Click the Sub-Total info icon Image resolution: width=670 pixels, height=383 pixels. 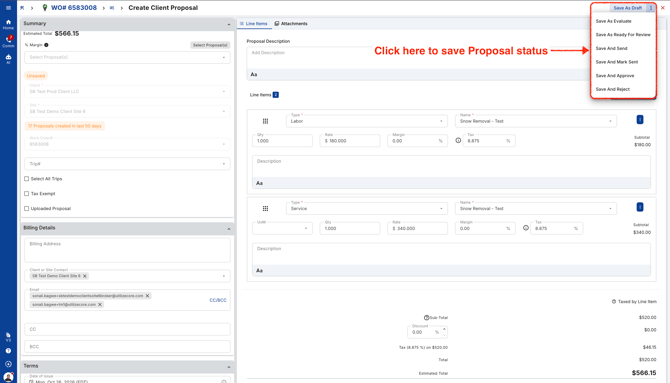pyautogui.click(x=426, y=318)
